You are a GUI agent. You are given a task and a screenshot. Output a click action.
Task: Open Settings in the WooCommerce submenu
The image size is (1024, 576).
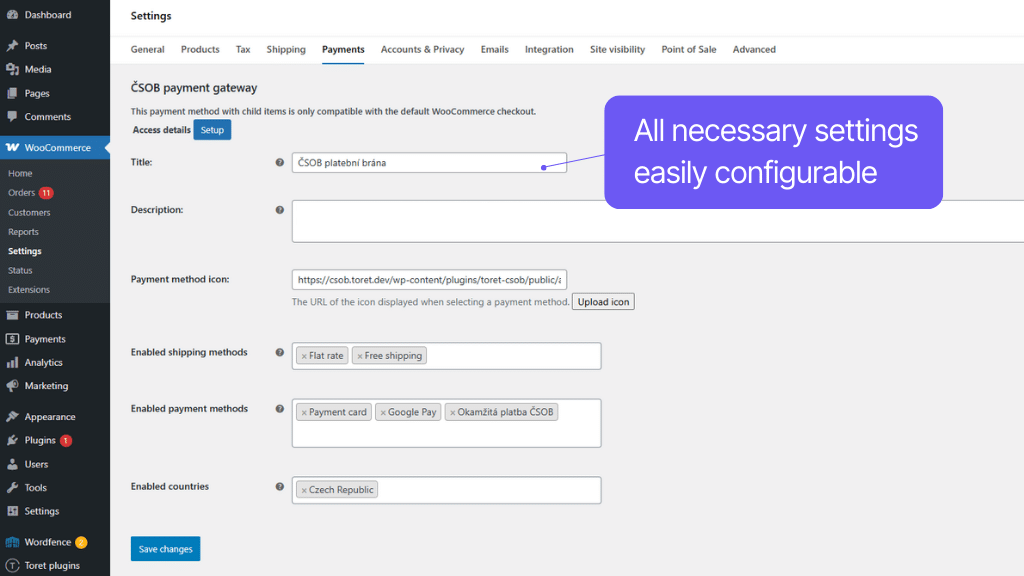25,251
